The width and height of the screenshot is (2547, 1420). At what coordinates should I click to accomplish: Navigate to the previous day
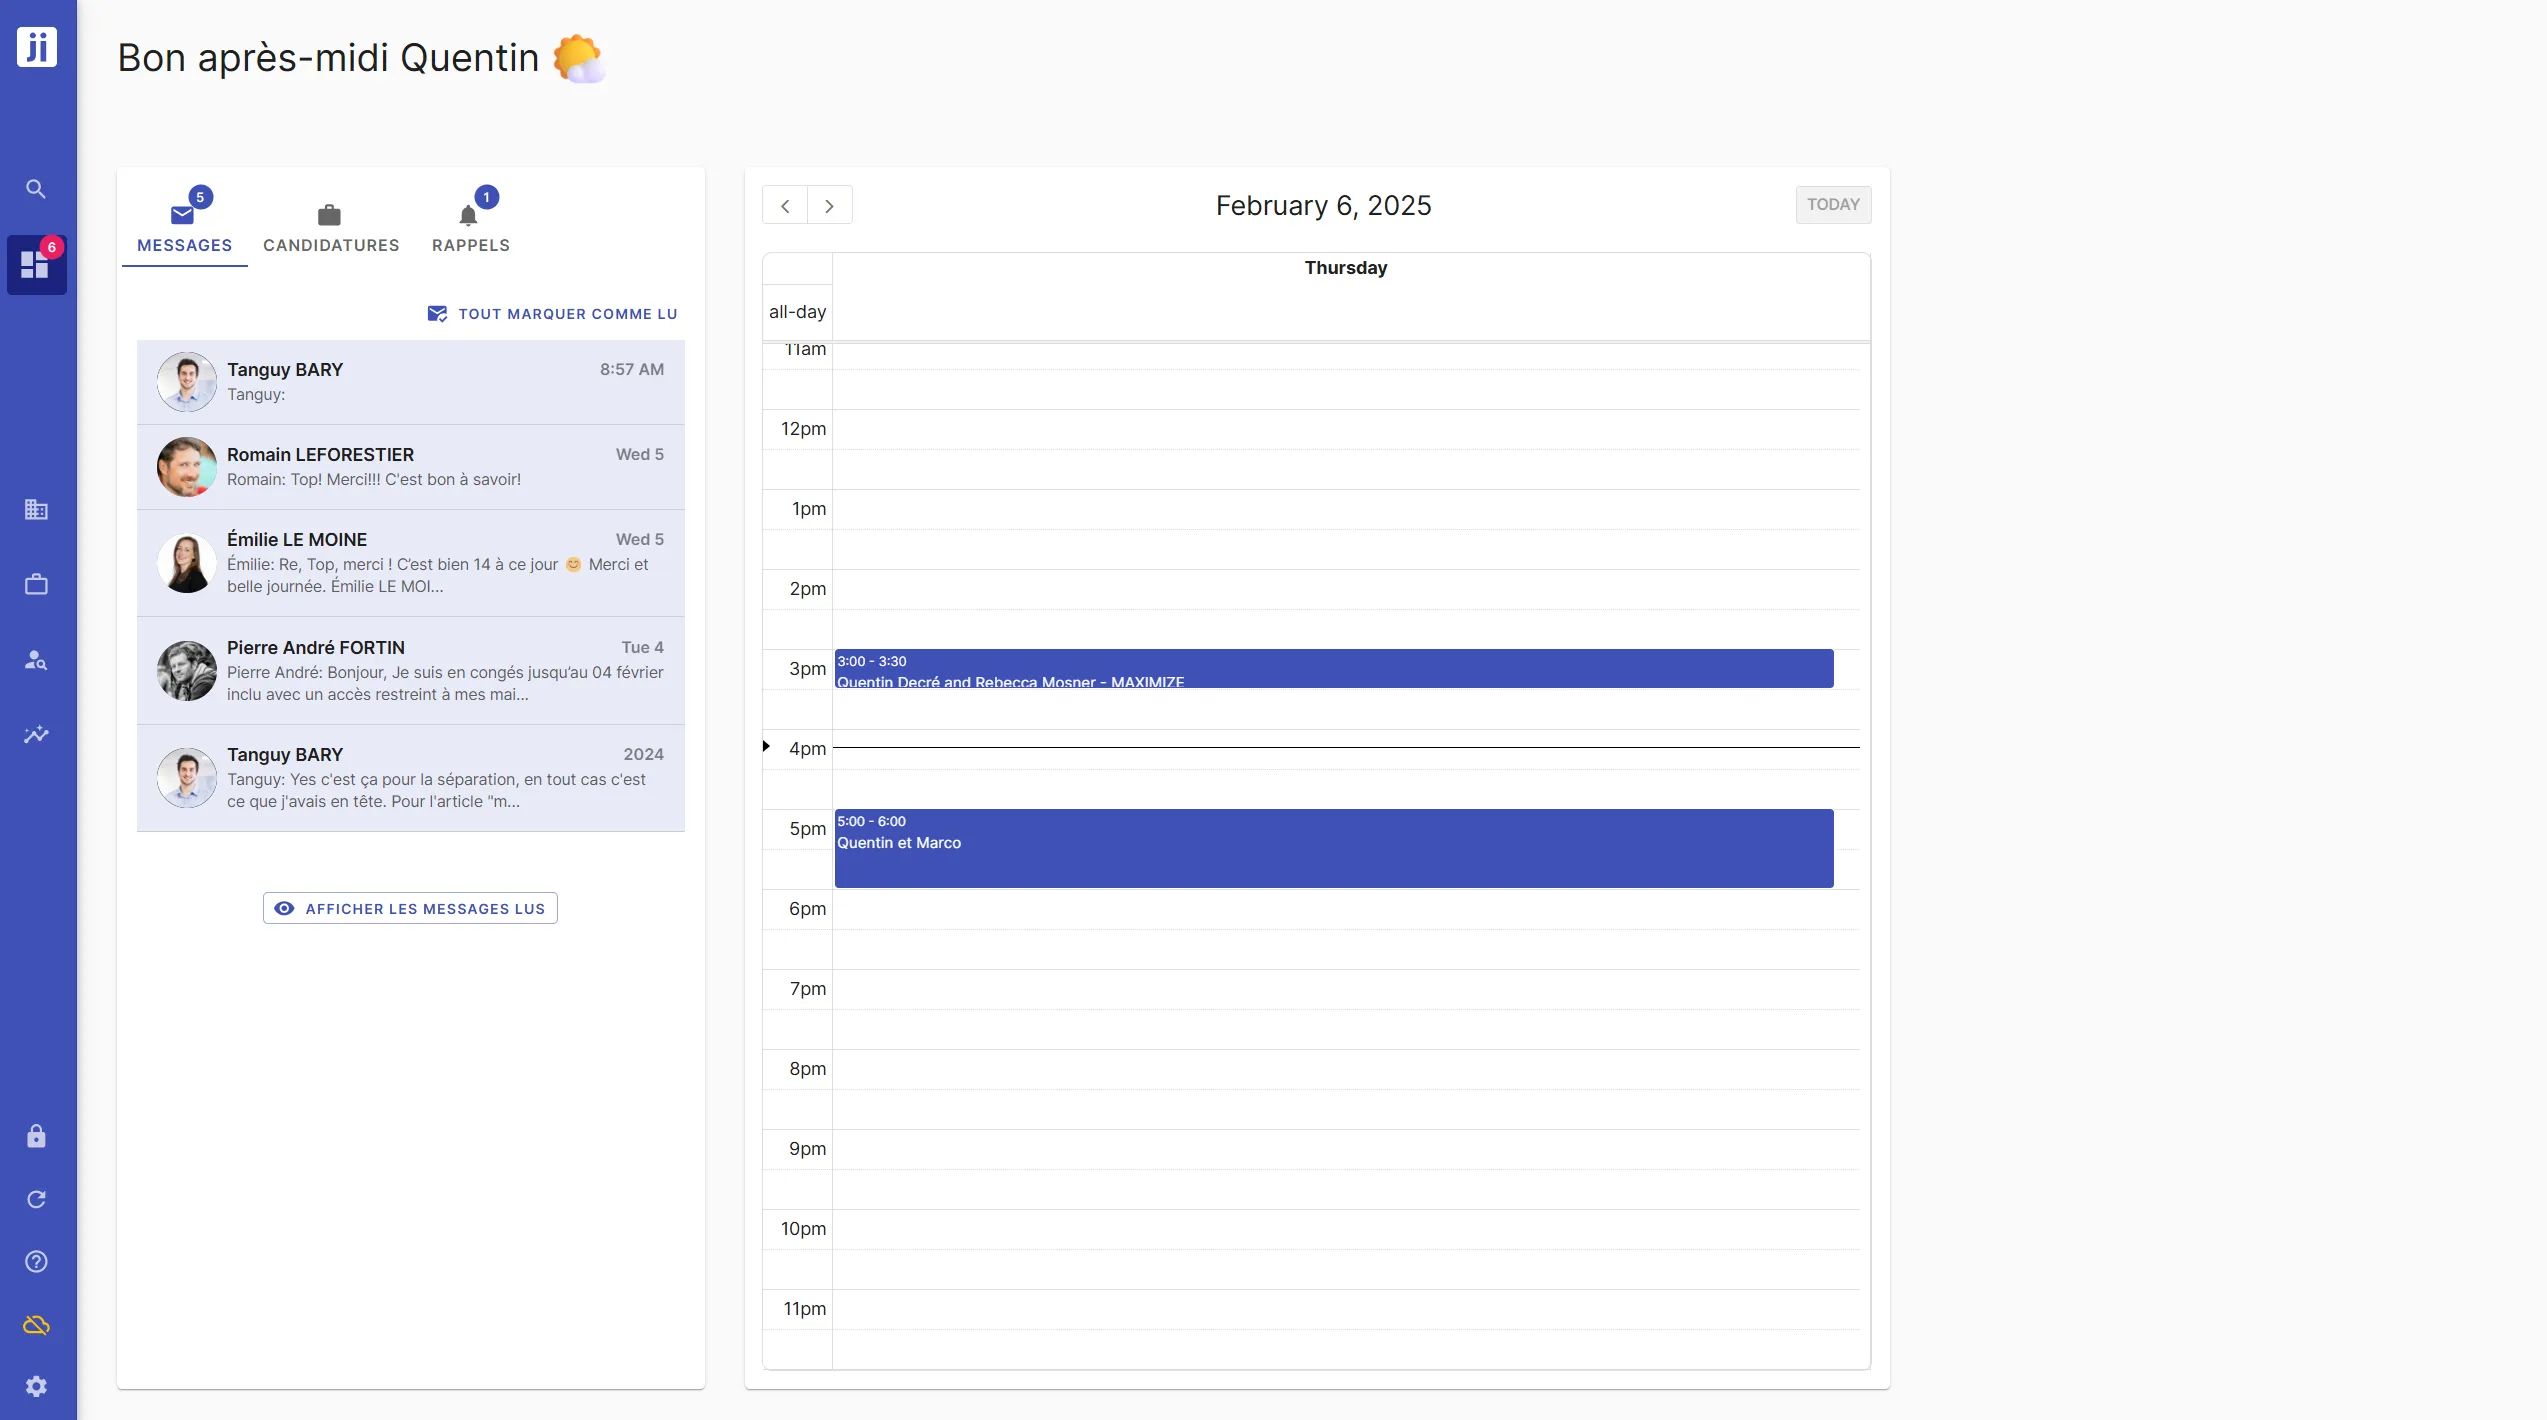(x=784, y=205)
